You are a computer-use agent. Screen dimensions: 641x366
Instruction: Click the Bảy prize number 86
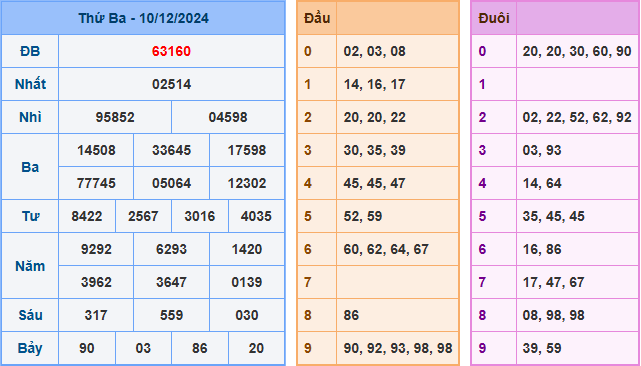pyautogui.click(x=199, y=348)
